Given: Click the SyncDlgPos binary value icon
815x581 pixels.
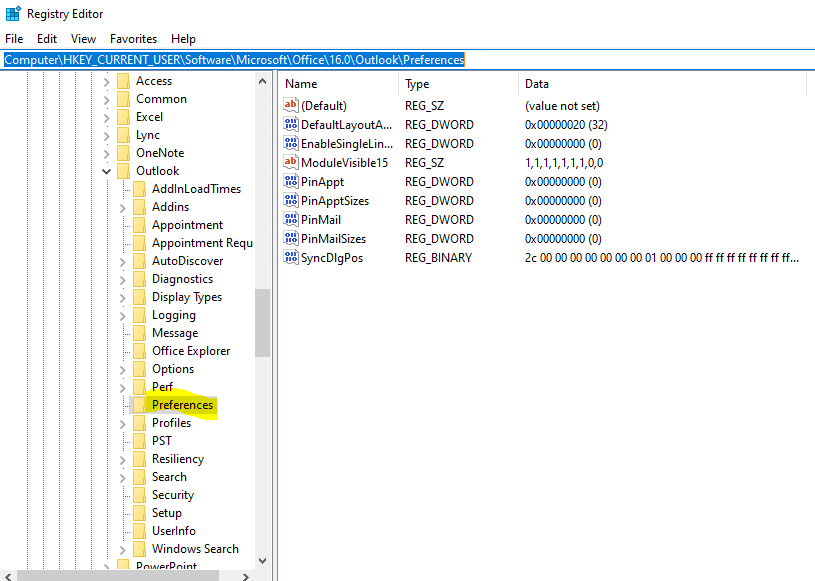Looking at the screenshot, I should (291, 258).
